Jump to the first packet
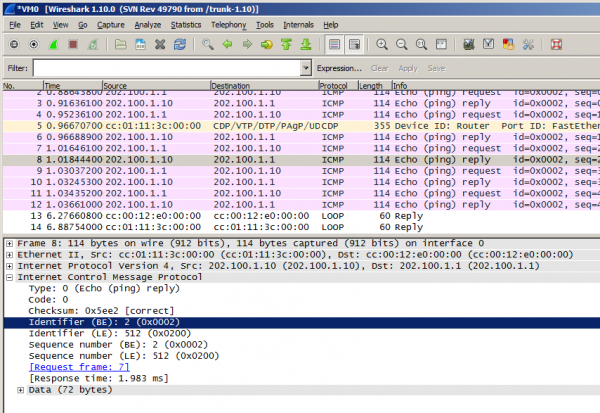600x413 pixels. (286, 44)
